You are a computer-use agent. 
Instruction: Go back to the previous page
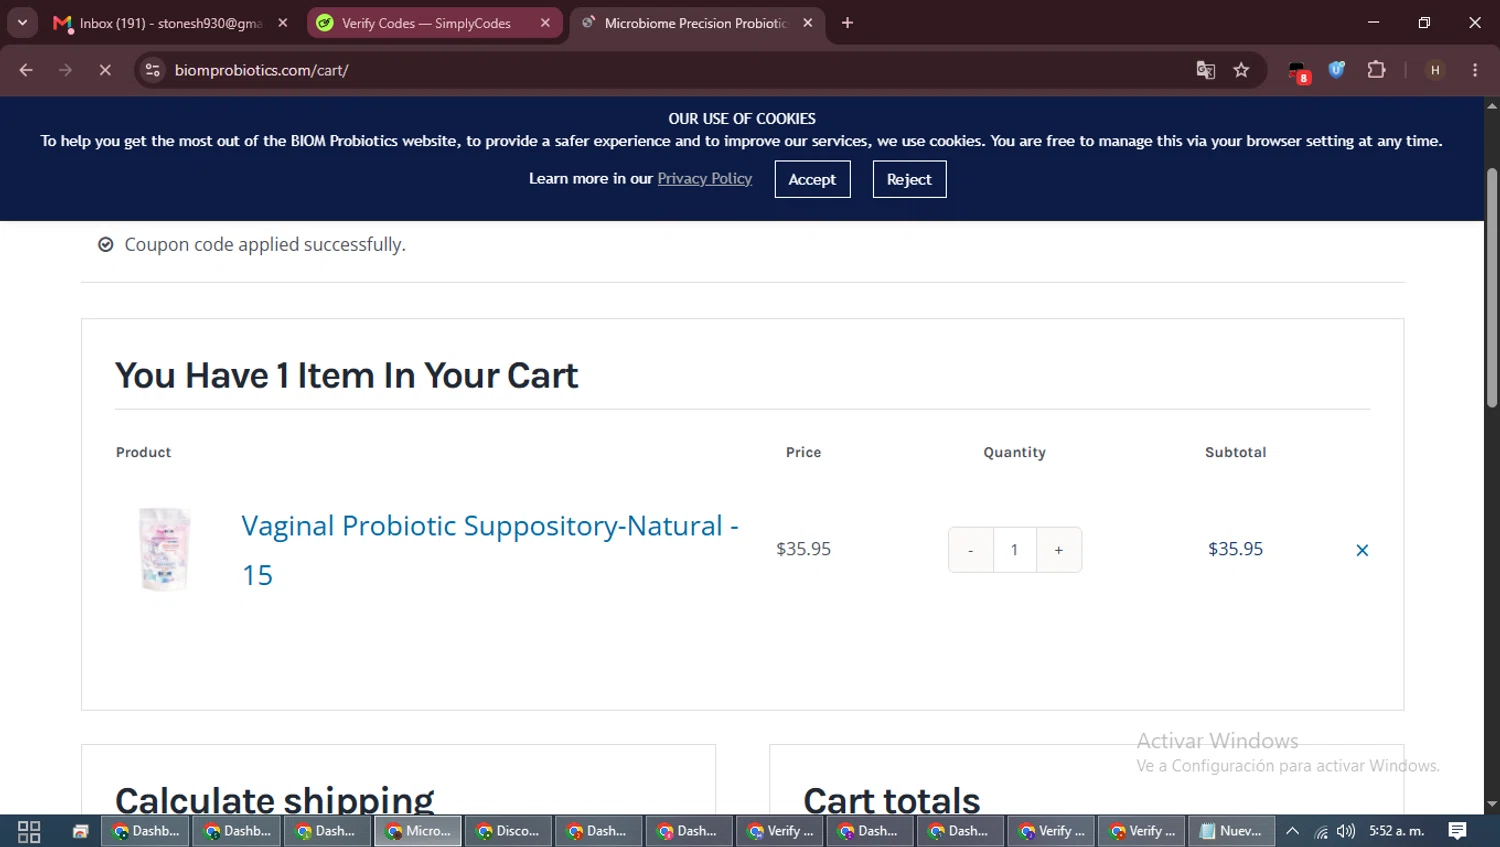tap(26, 70)
